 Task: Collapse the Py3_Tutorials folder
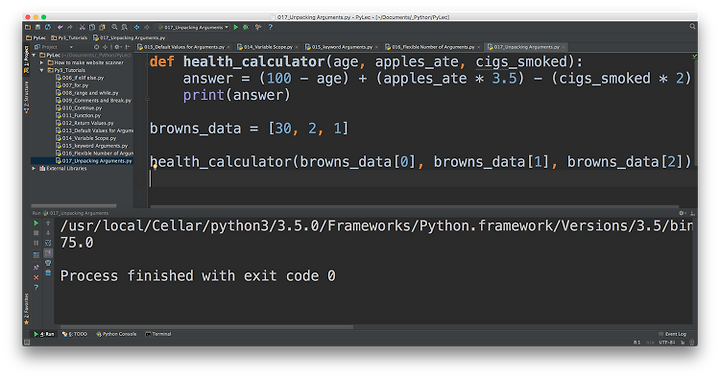coord(42,70)
